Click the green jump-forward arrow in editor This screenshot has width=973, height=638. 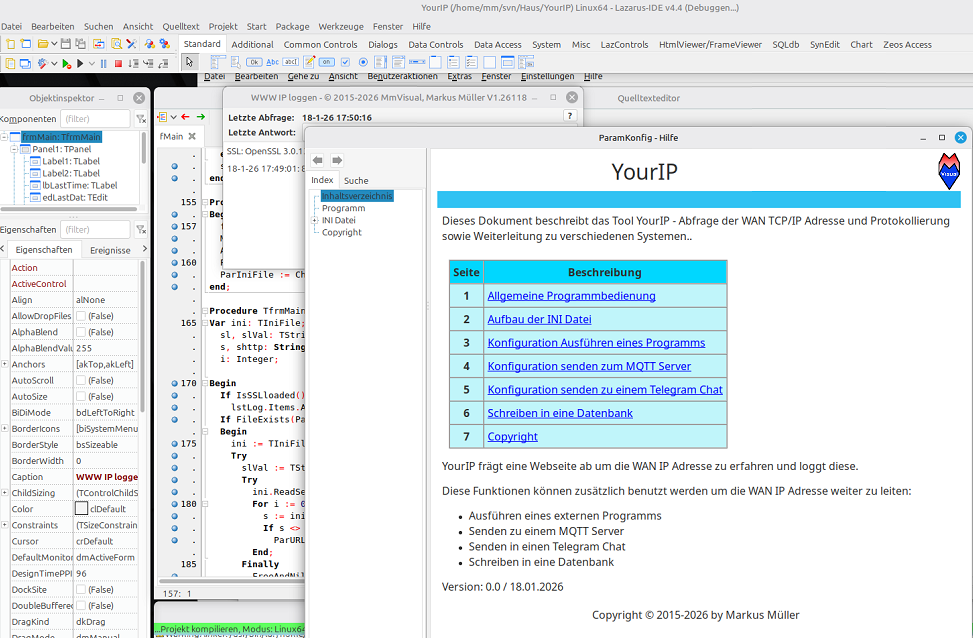[x=201, y=117]
